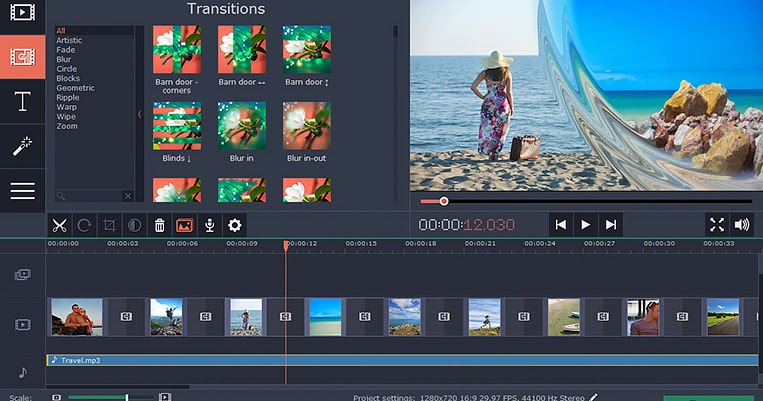Choose the Barn door - corners transition

point(177,50)
